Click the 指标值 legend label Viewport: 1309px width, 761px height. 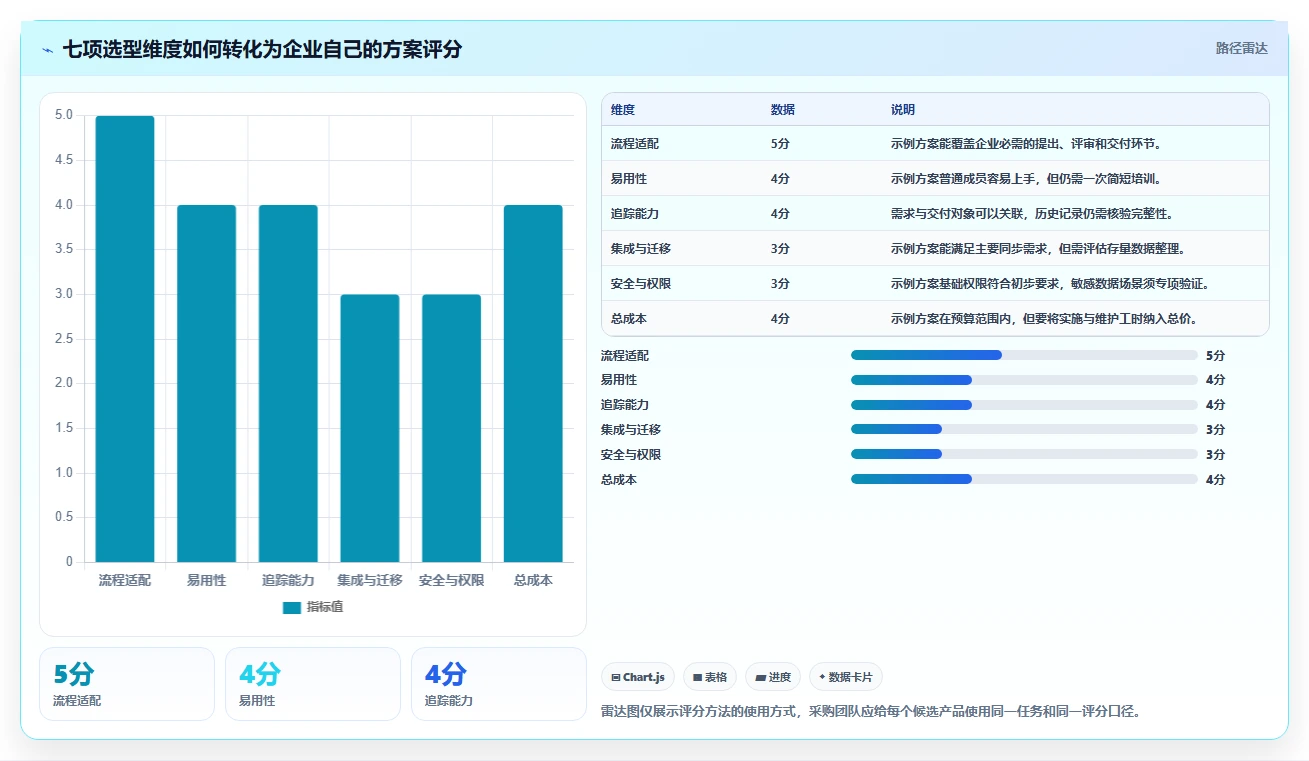click(x=325, y=607)
